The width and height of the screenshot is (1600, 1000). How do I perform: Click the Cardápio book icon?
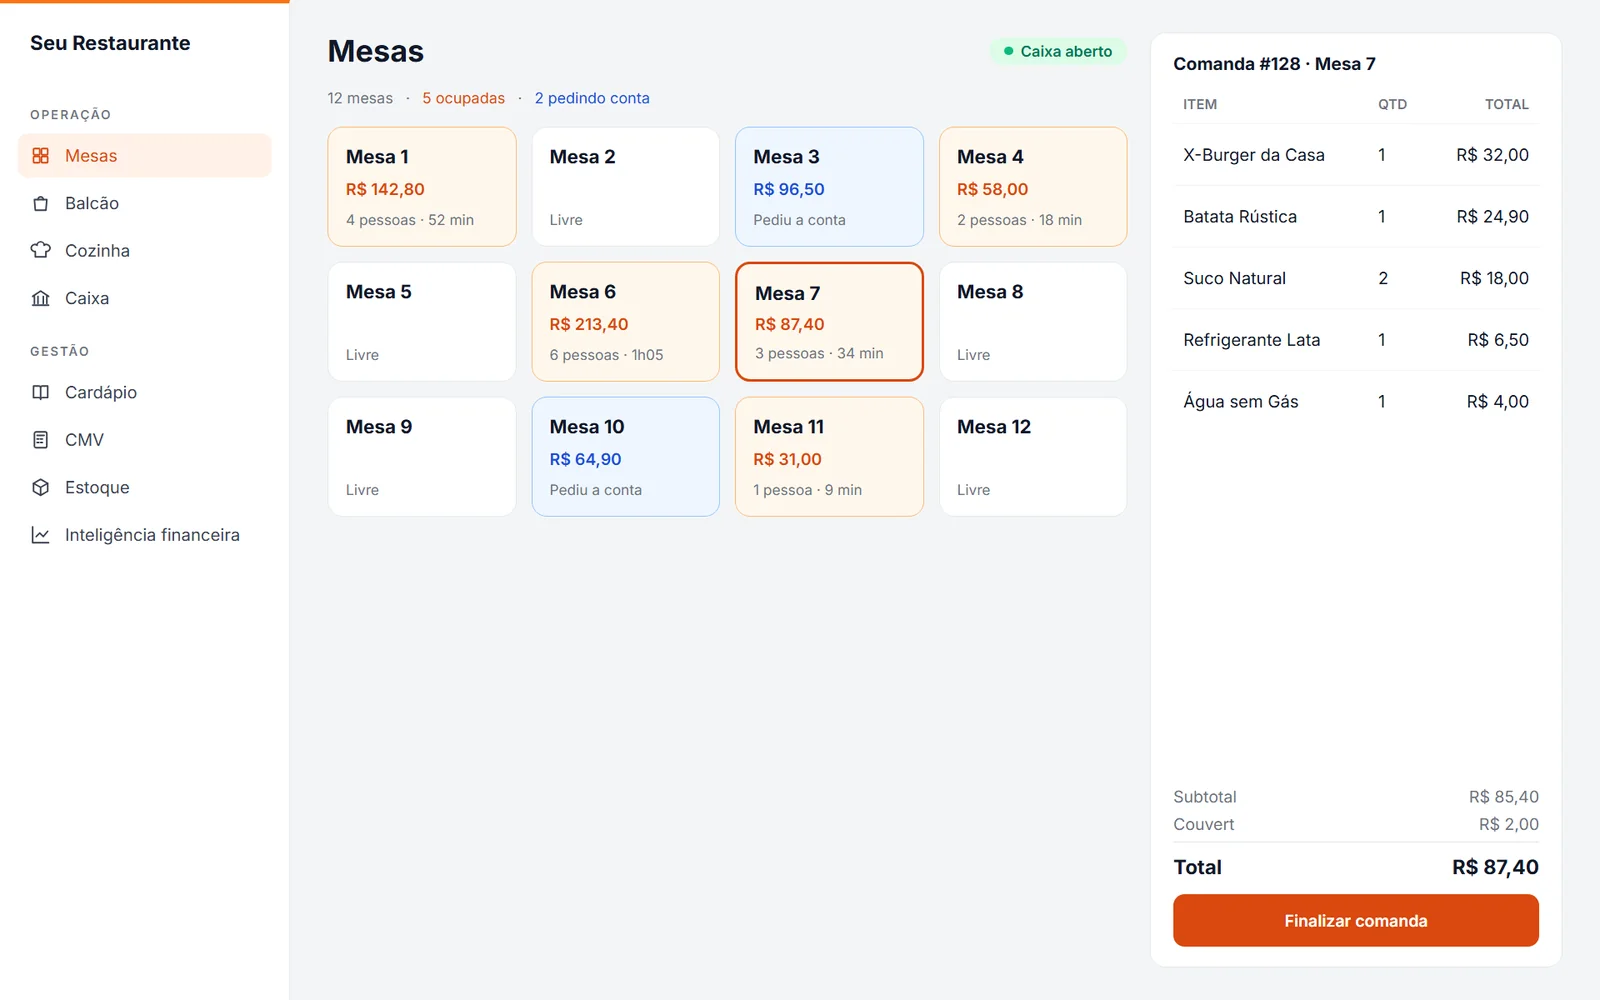[x=40, y=392]
